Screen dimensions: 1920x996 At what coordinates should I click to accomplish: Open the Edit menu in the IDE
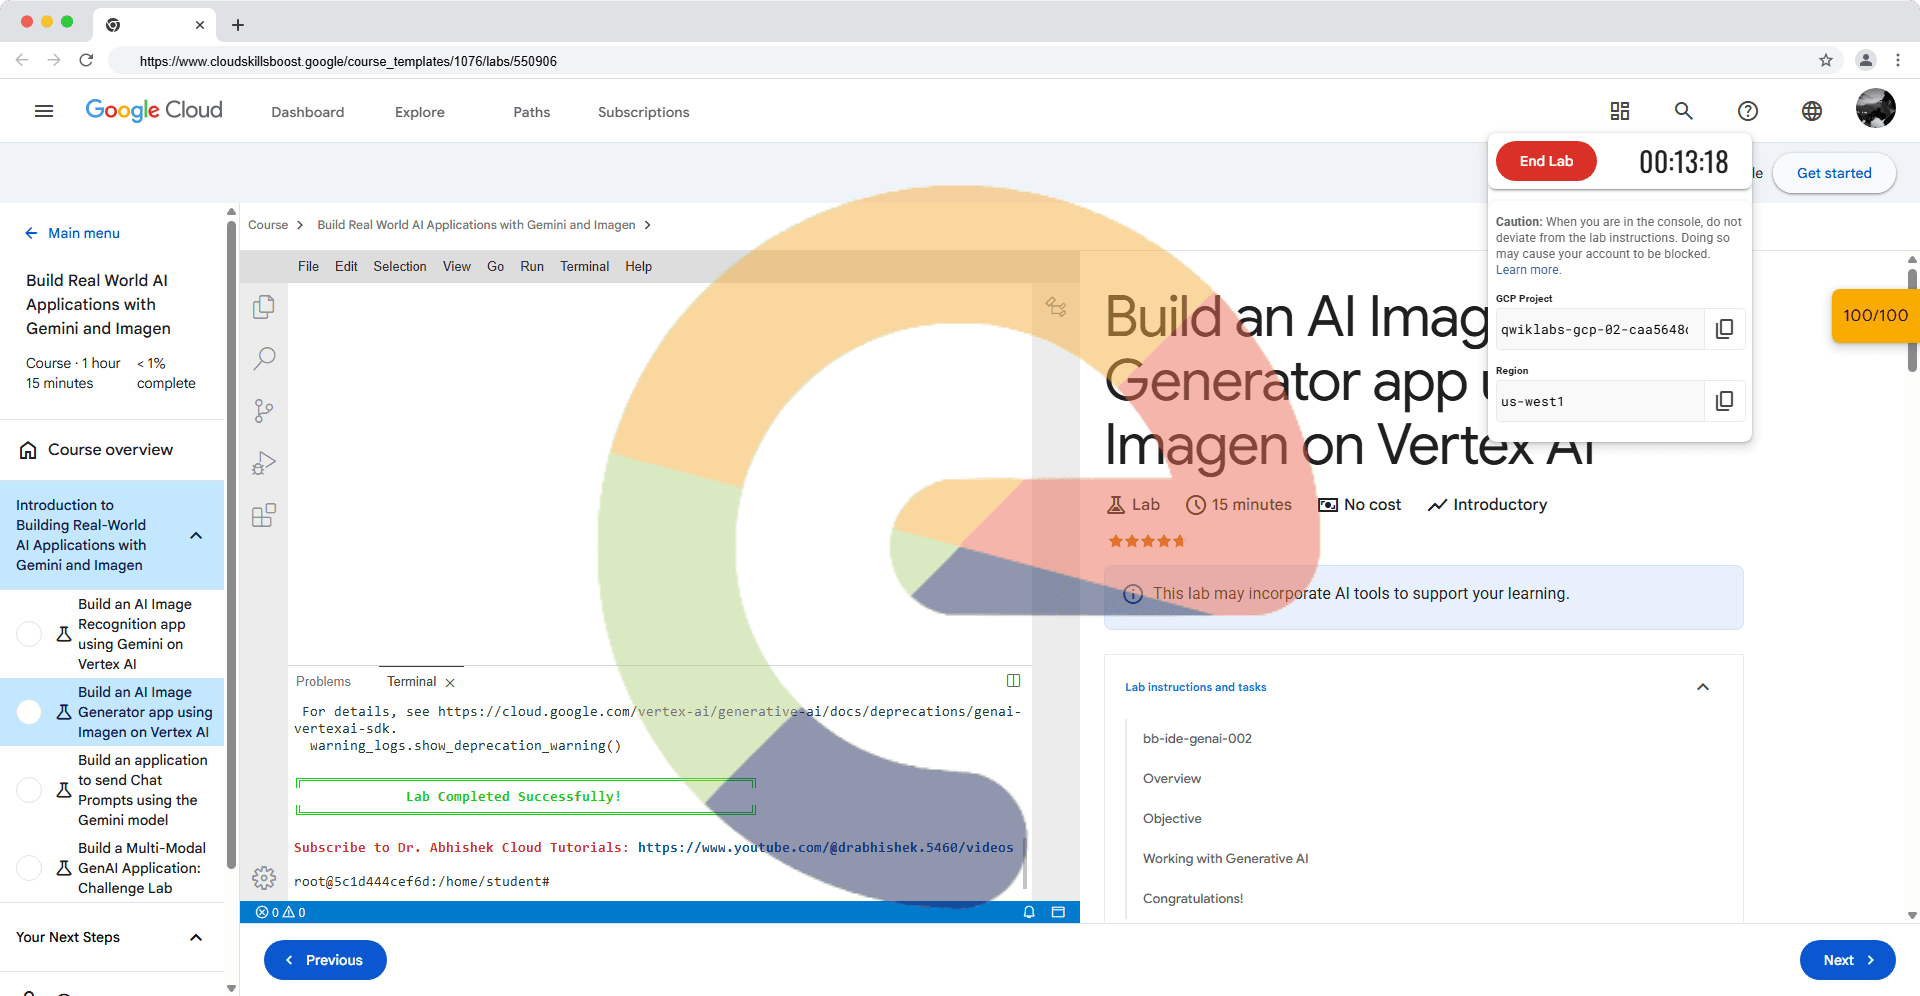click(x=346, y=266)
